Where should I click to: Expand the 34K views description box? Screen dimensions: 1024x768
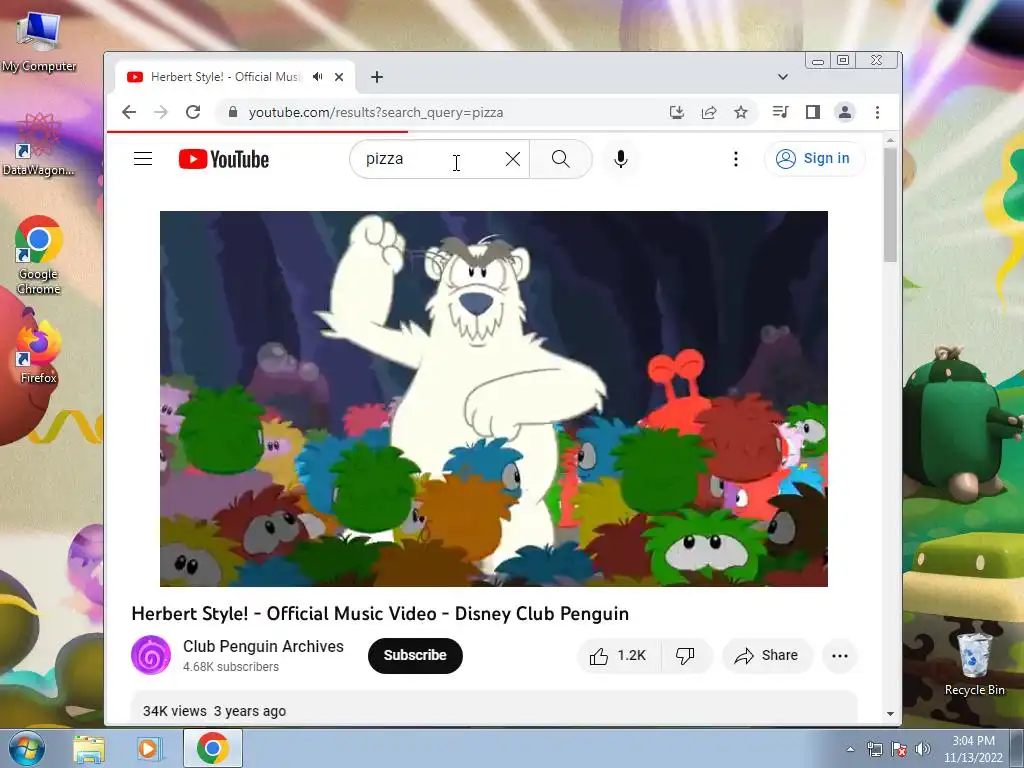click(x=494, y=707)
